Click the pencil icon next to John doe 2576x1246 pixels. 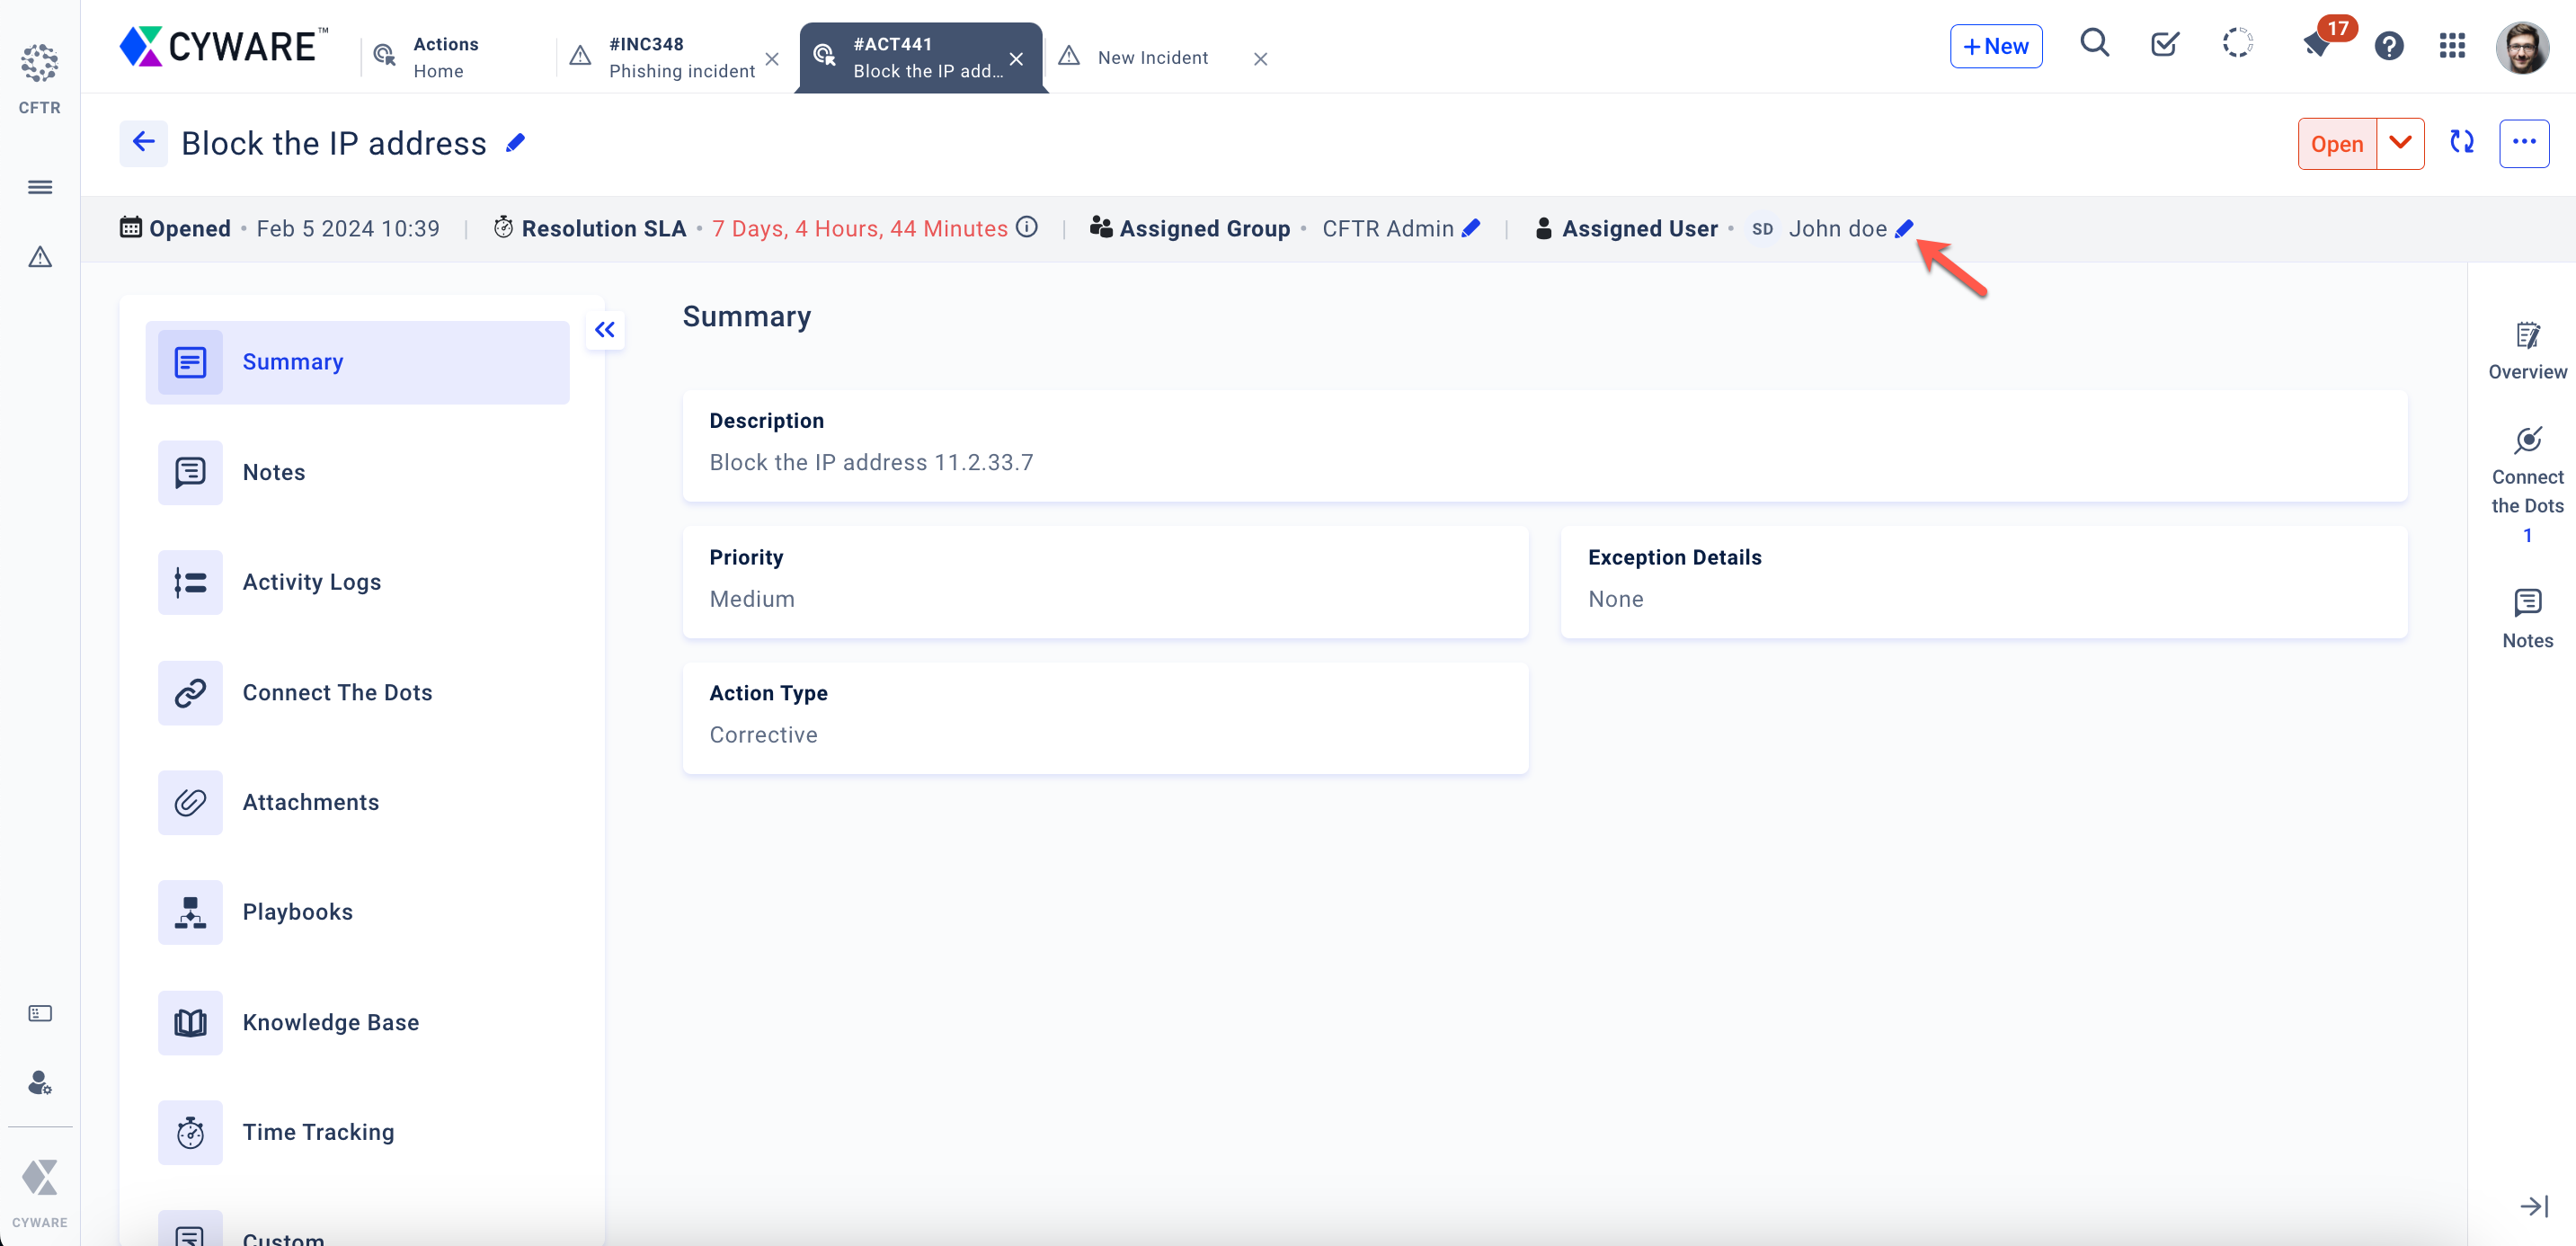click(1904, 229)
